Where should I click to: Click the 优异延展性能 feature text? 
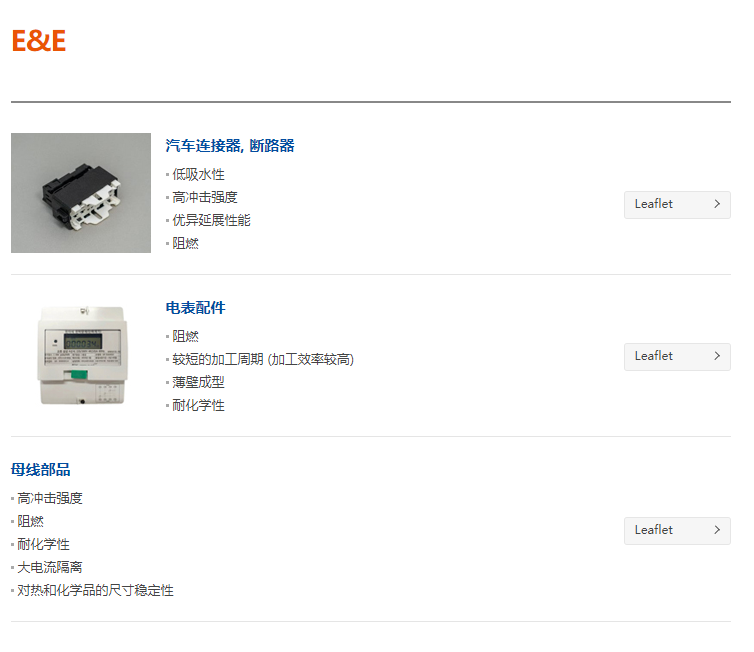pyautogui.click(x=211, y=220)
